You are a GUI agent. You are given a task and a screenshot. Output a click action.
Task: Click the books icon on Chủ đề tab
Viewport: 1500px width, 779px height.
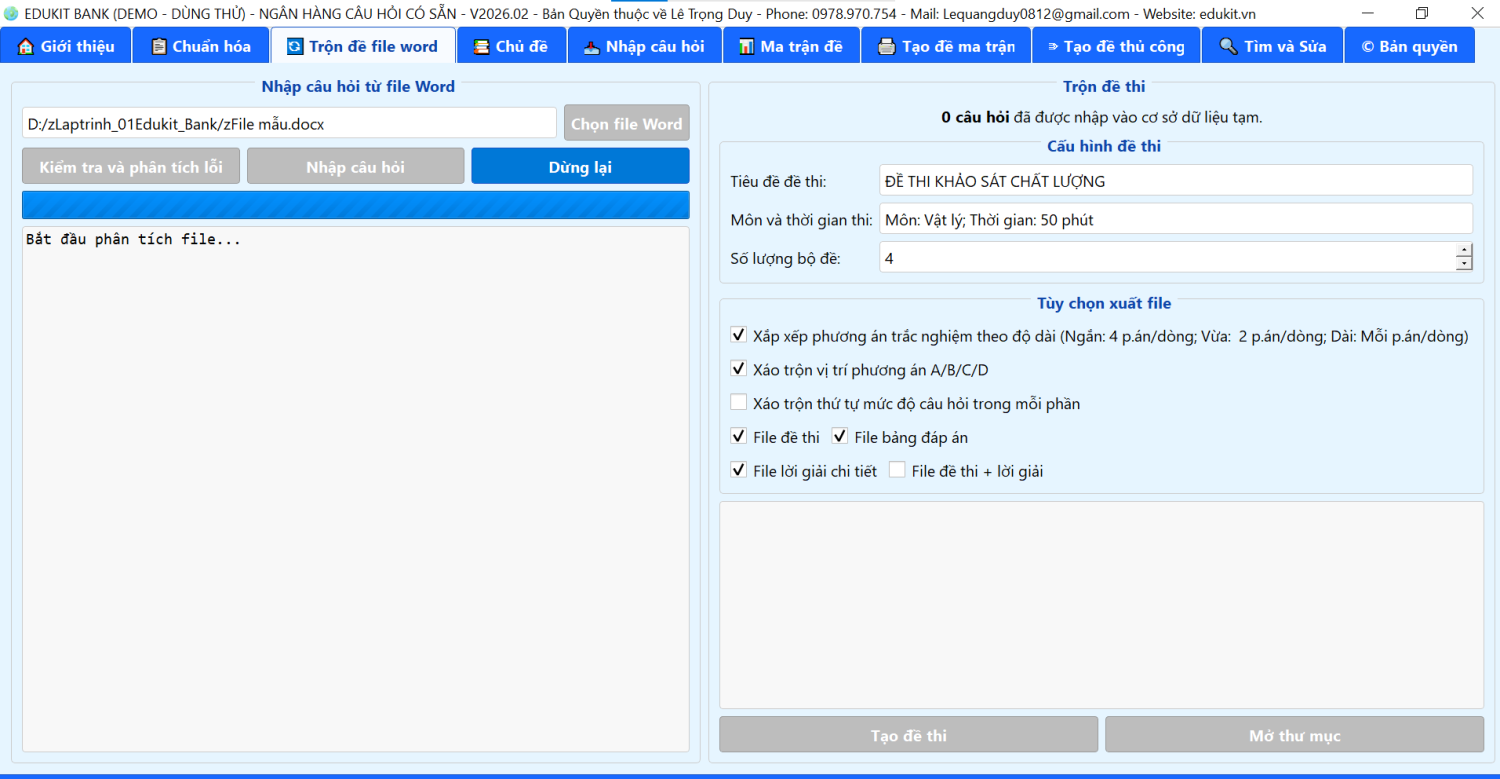pyautogui.click(x=481, y=47)
